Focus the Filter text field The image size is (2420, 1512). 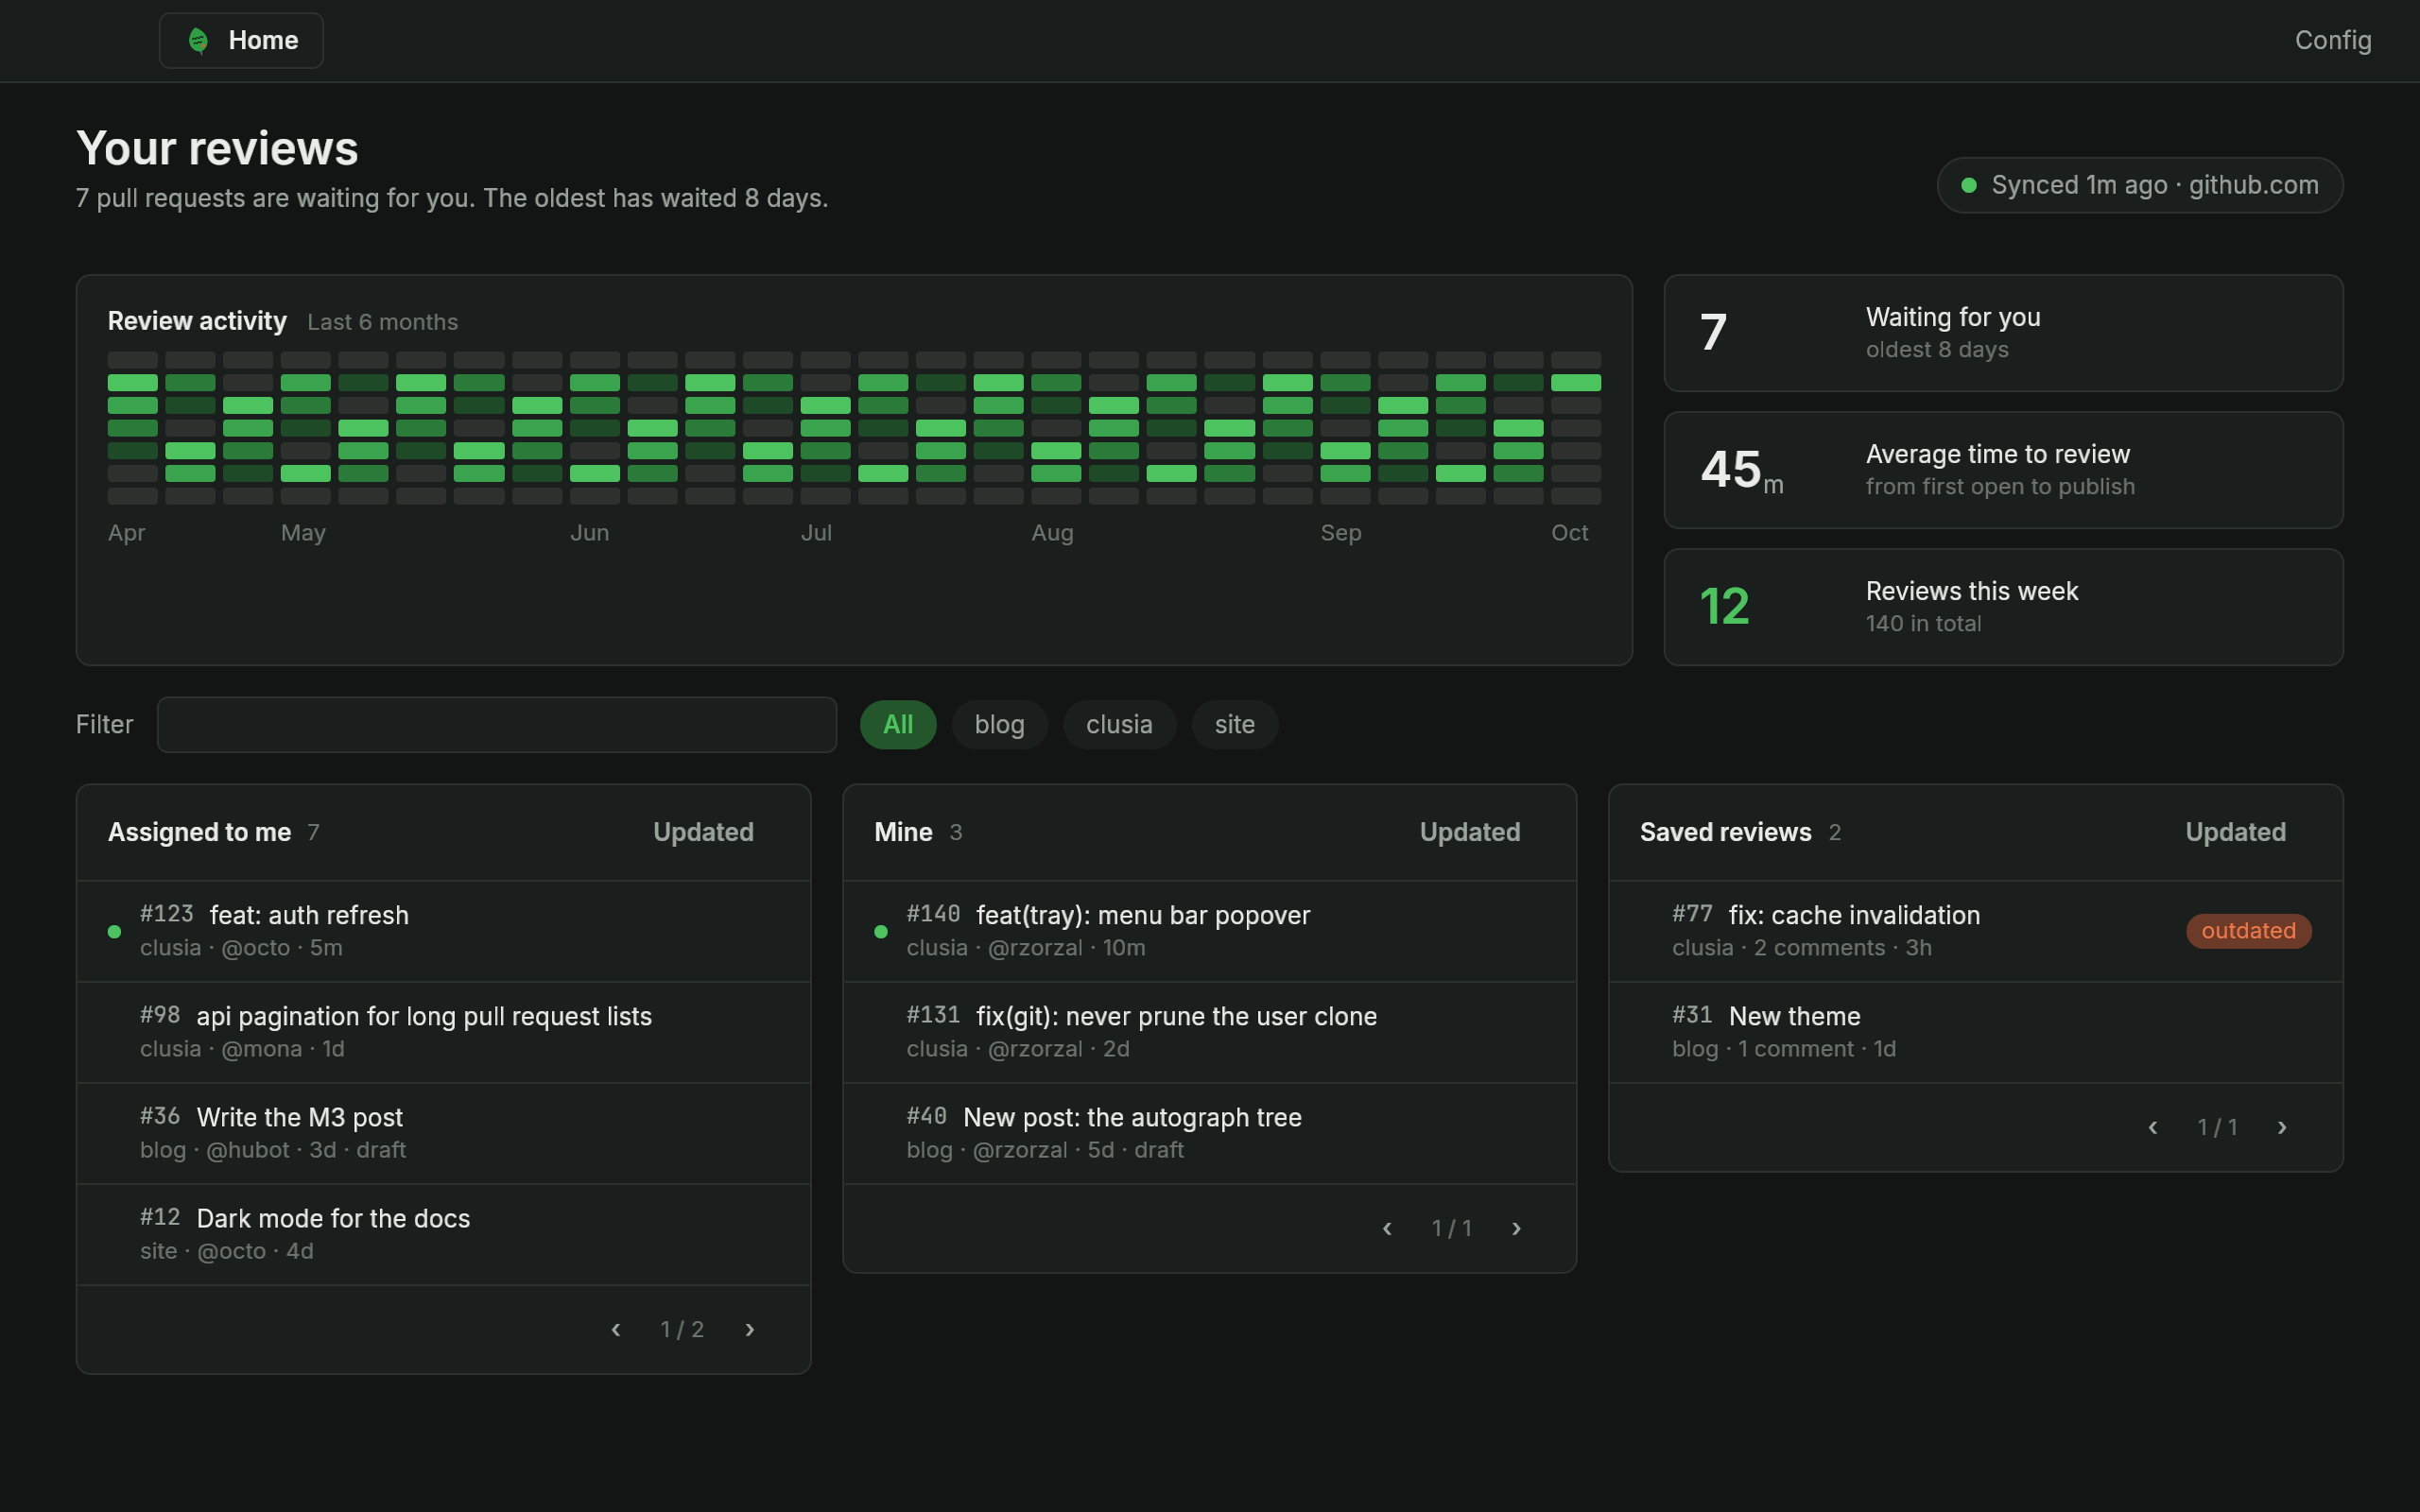496,724
